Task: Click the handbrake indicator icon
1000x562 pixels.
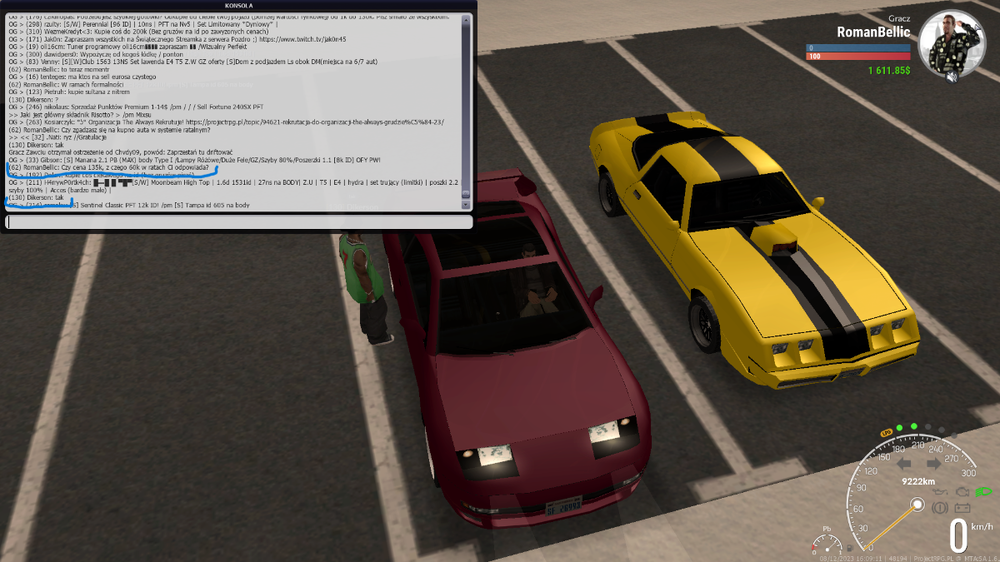Action: 940,508
